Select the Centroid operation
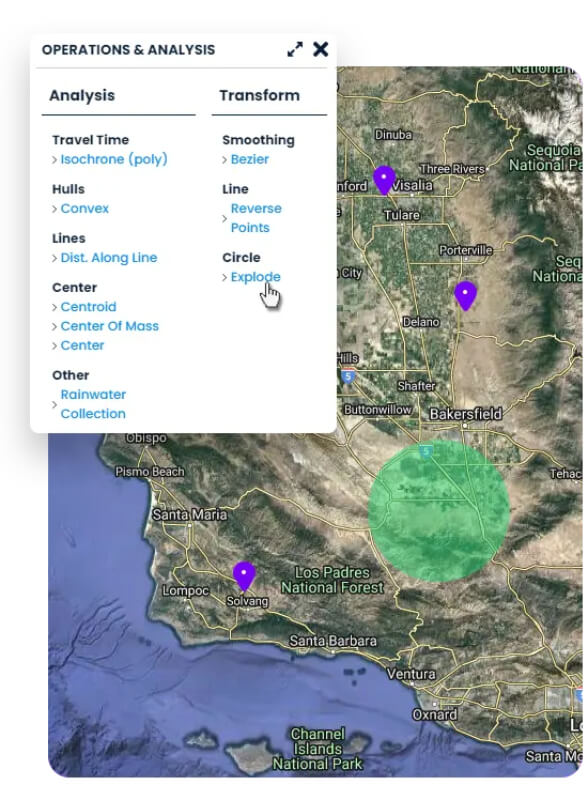Viewport: 588px width, 800px height. [88, 307]
